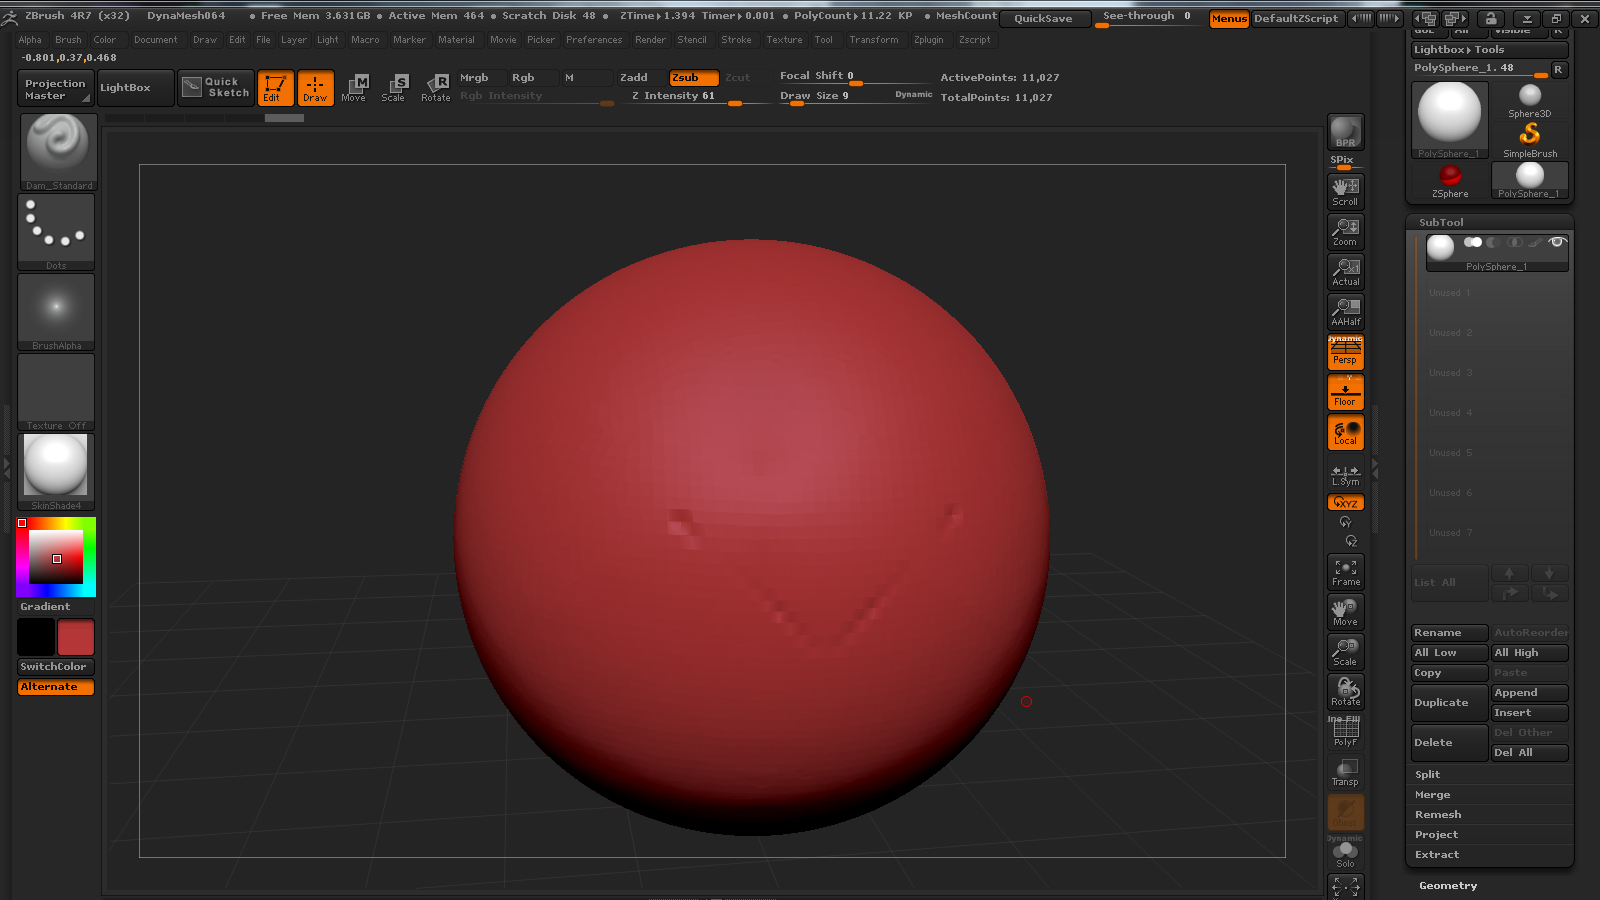Toggle PolySphere_1 subtool eye visibility
Image resolution: width=1600 pixels, height=900 pixels.
1556,242
